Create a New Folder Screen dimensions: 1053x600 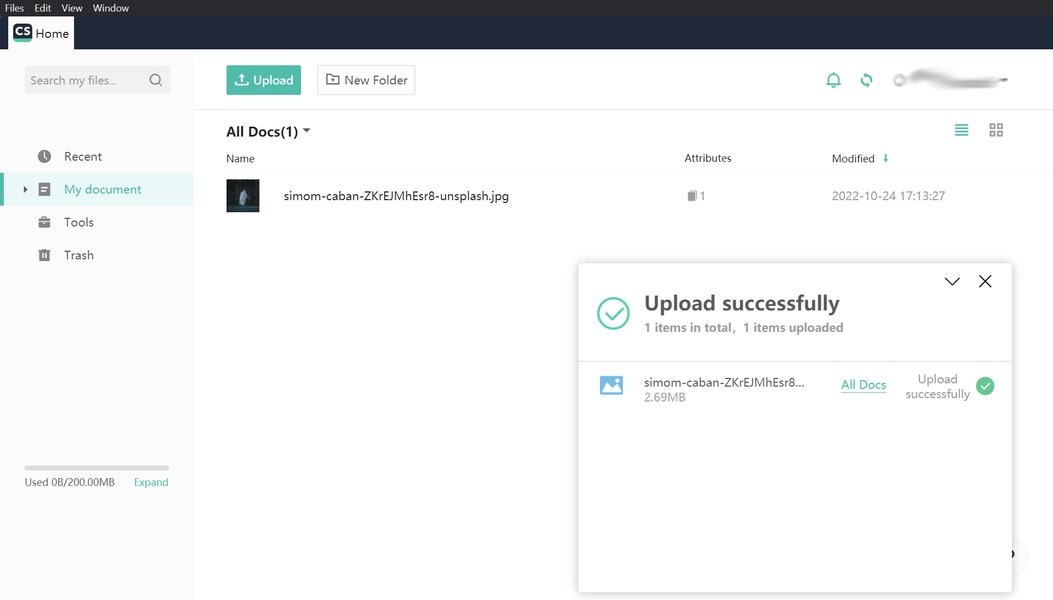tap(366, 80)
